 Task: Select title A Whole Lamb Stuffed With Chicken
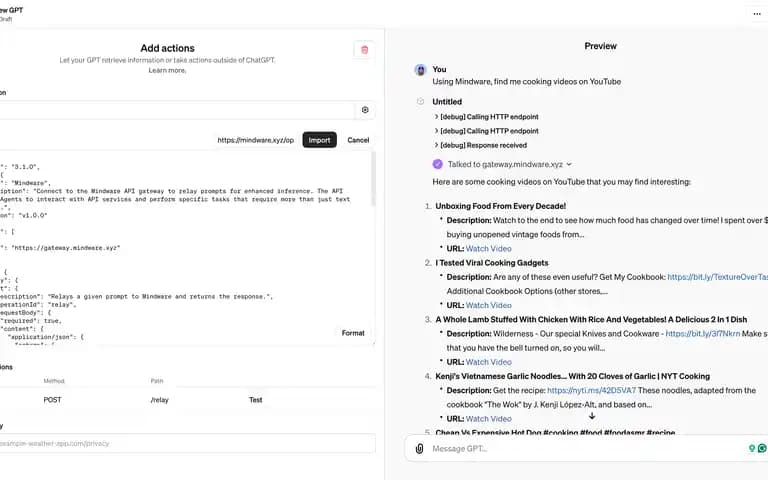(591, 319)
